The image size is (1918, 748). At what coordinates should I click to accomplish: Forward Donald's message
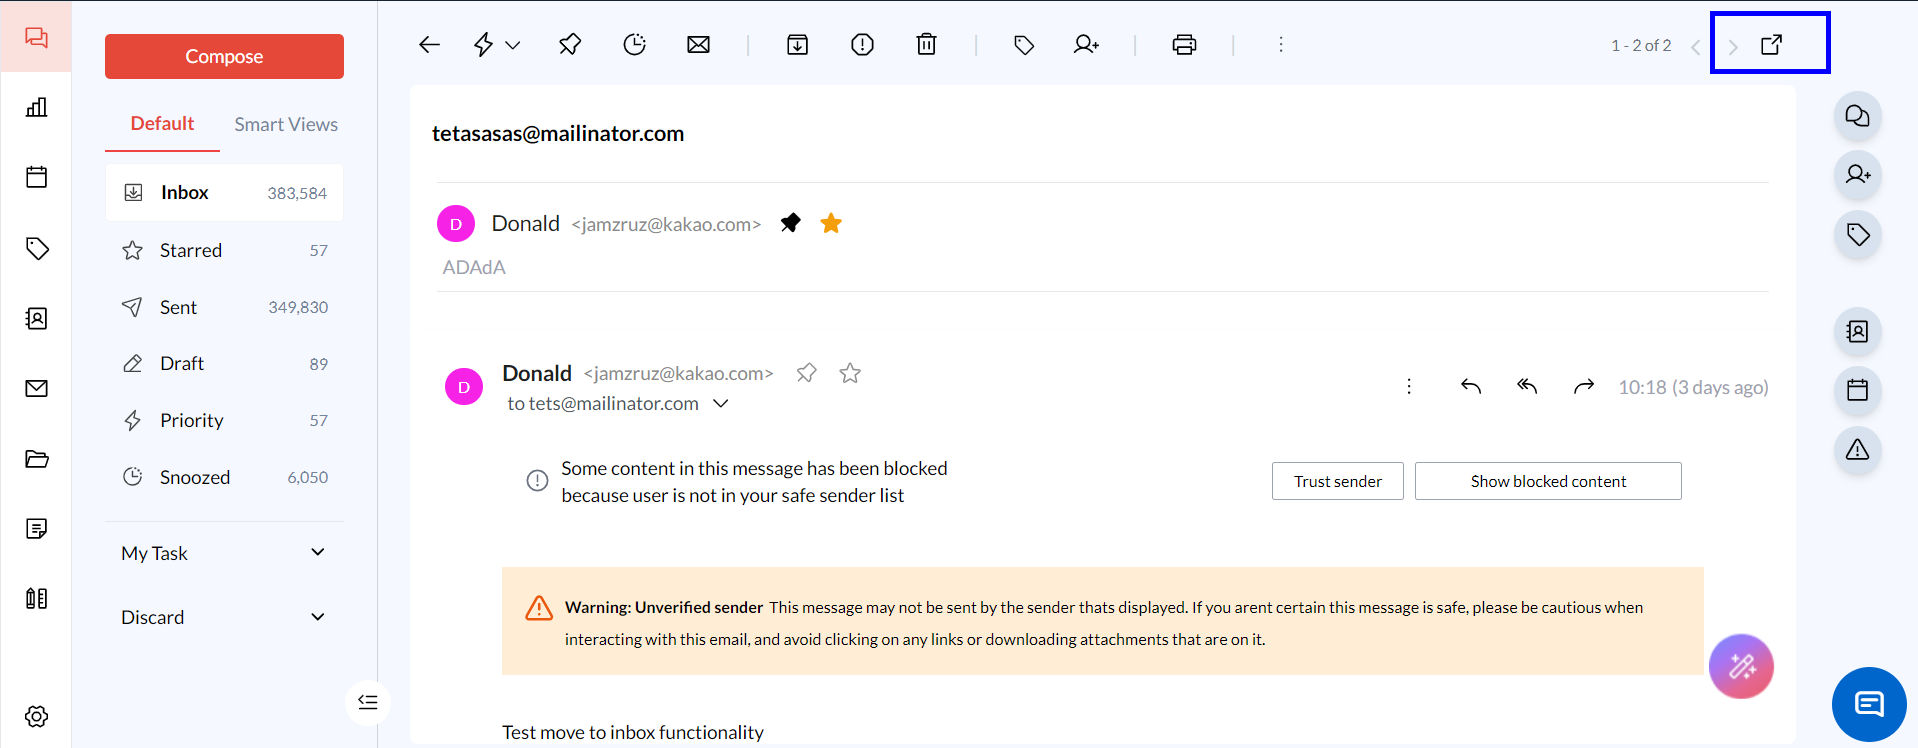(x=1583, y=386)
